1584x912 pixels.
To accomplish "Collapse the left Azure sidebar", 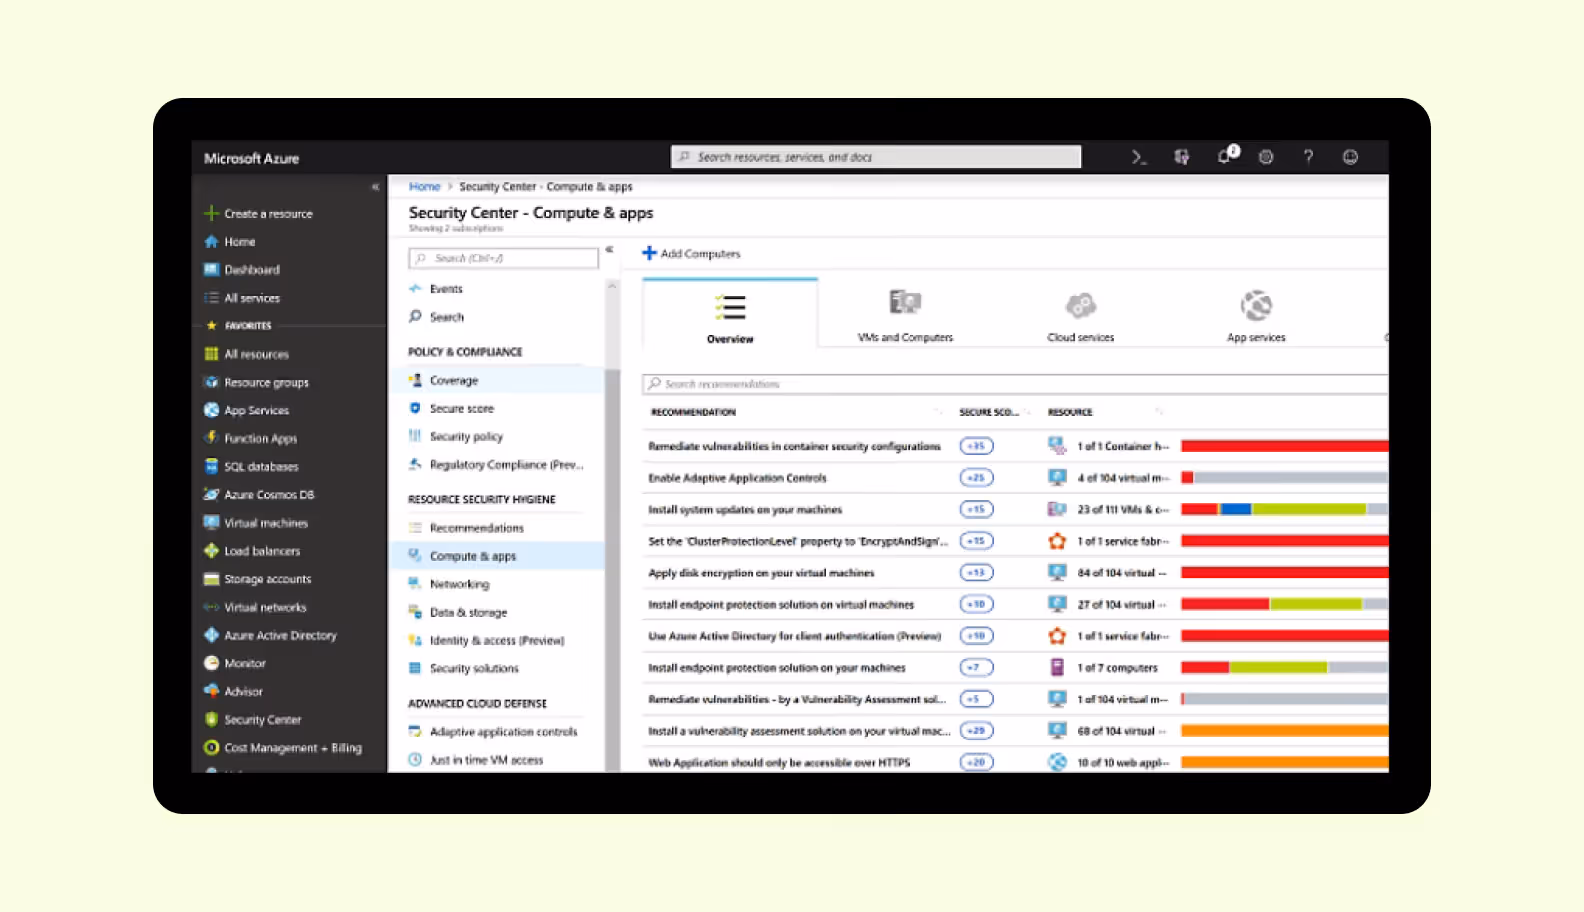I will (375, 187).
